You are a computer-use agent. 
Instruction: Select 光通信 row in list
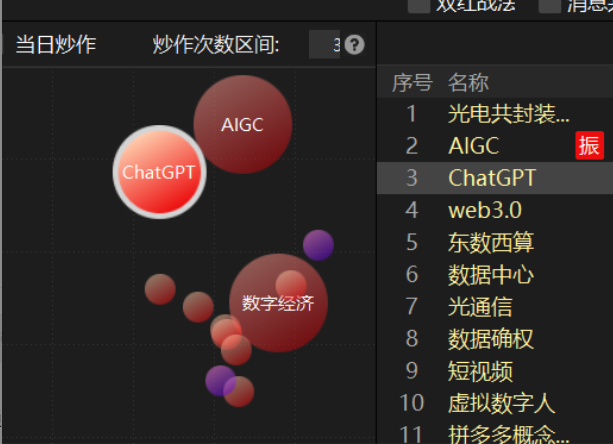(495, 306)
